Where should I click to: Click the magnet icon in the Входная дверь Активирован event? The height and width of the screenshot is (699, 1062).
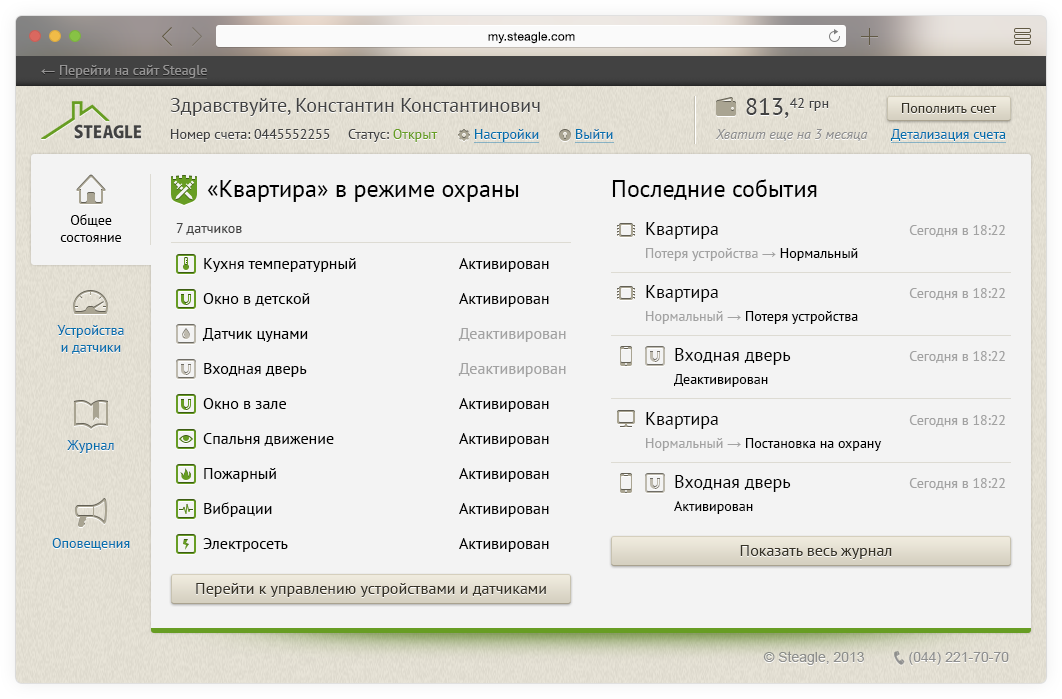click(x=654, y=482)
